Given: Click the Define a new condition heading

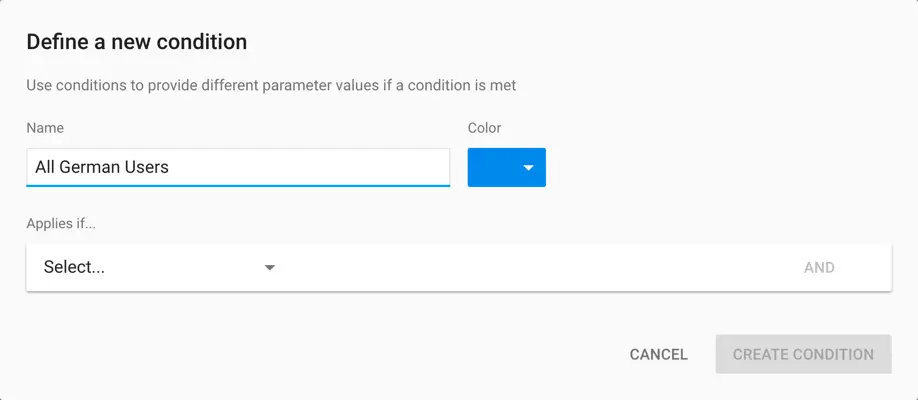Looking at the screenshot, I should (136, 42).
